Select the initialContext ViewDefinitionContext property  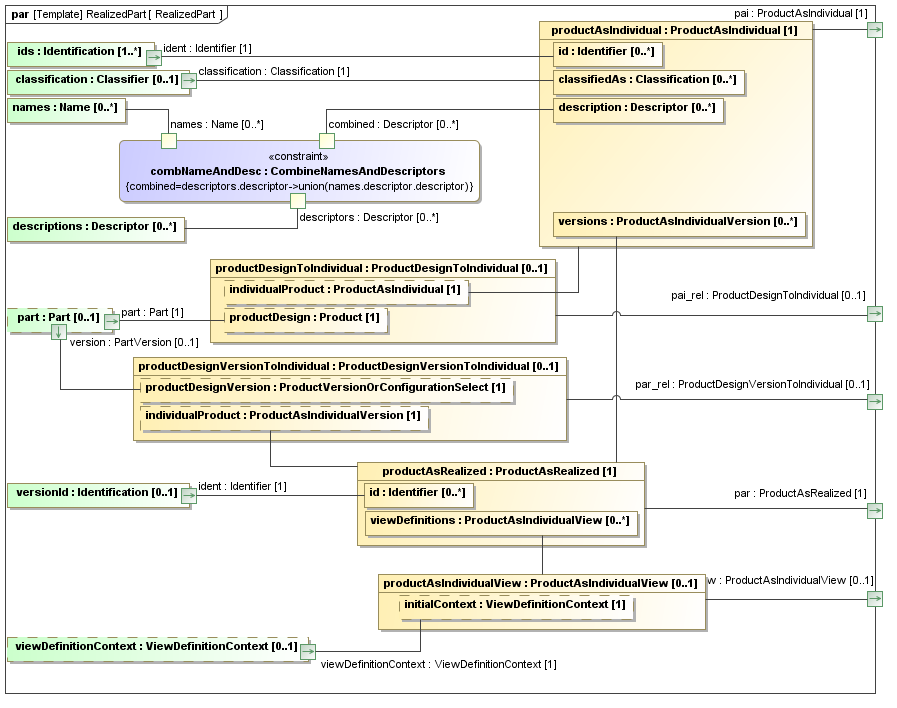(x=514, y=606)
